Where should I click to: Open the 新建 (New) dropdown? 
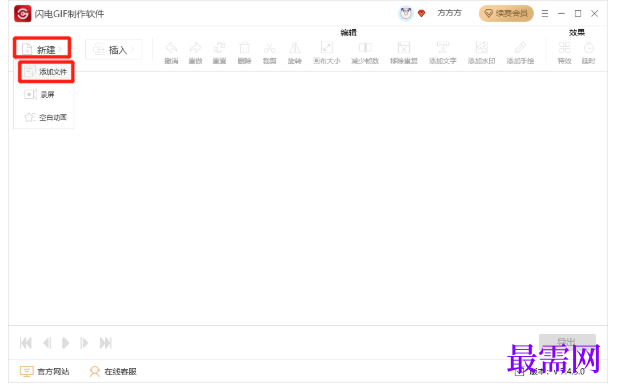[42, 49]
